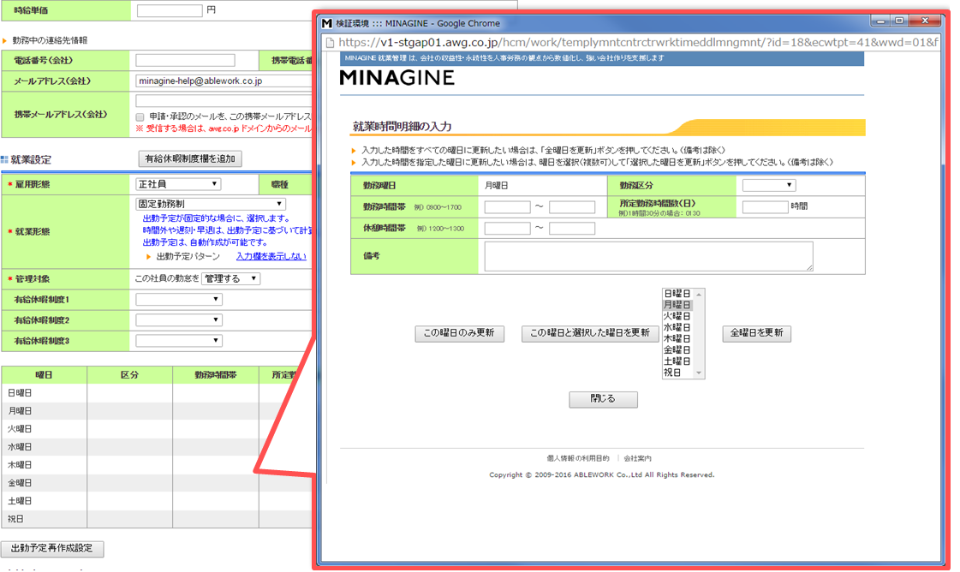
Task: Click the この曜日と選択した曜日を更新 button
Action: (590, 333)
